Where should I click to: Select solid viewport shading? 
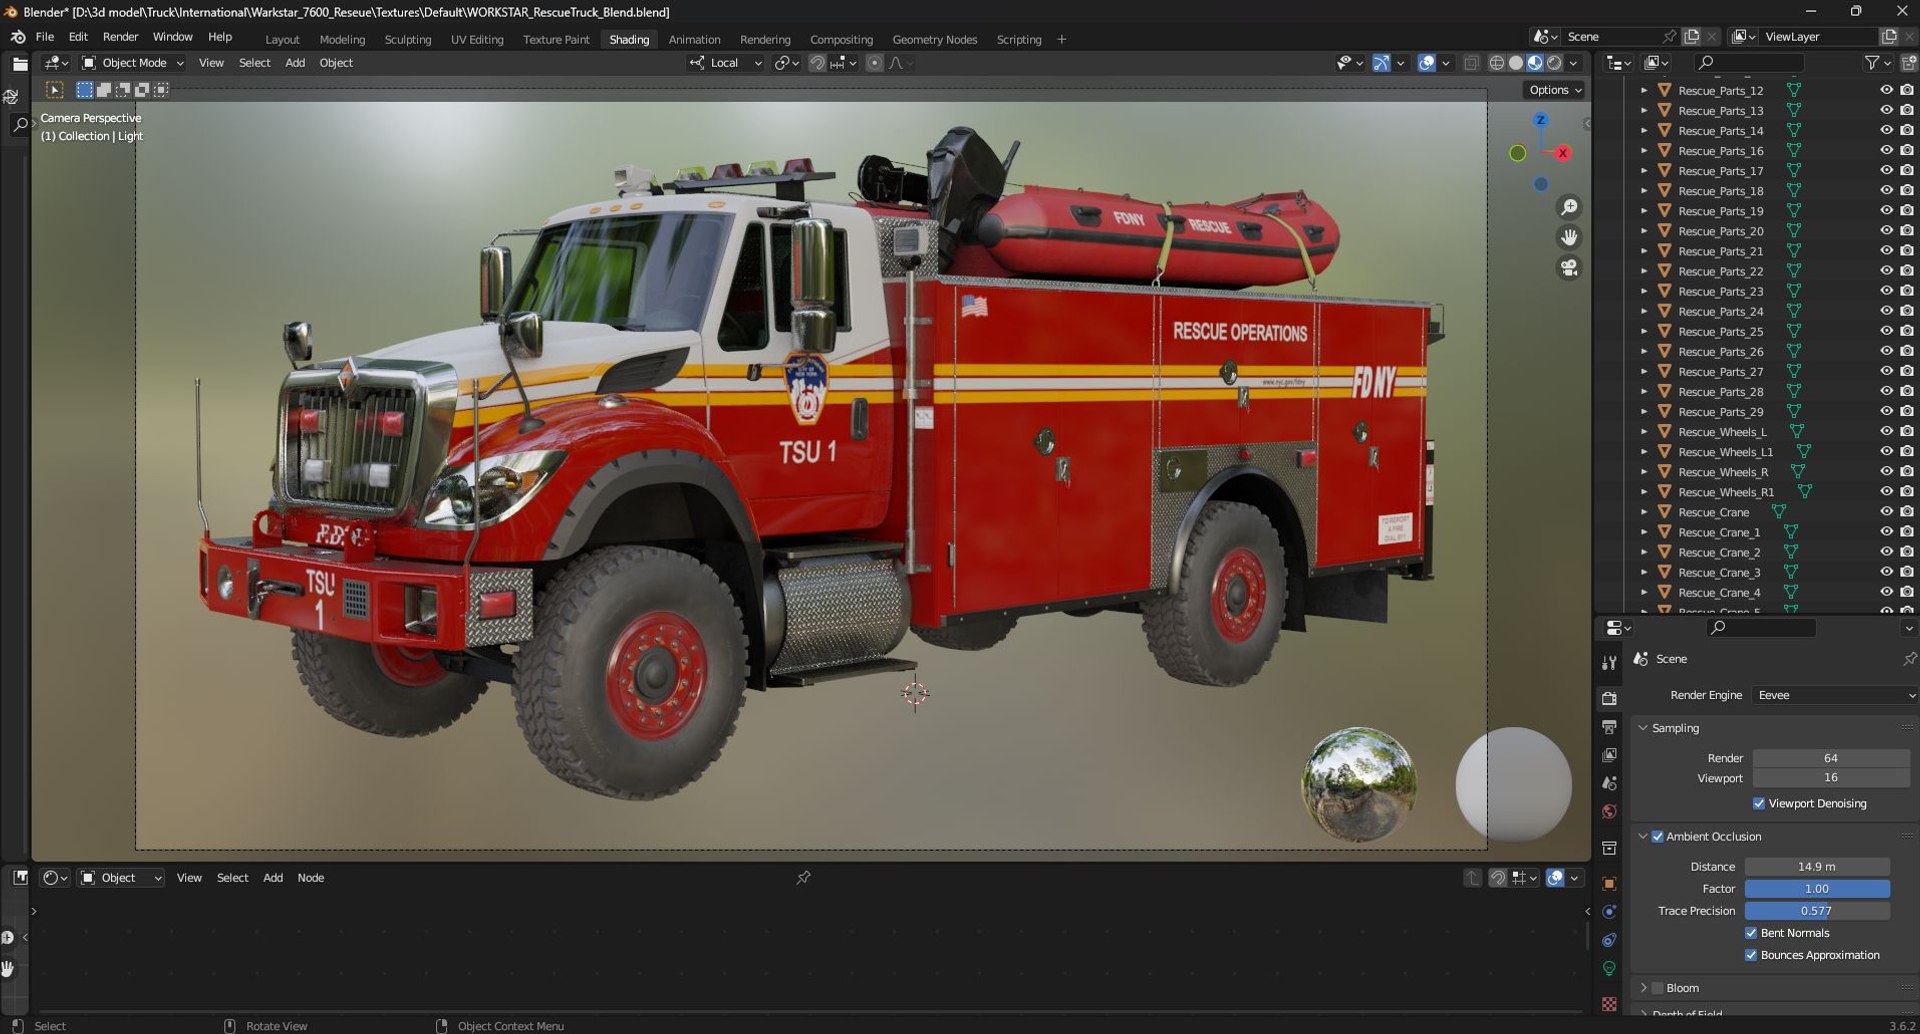point(1516,63)
